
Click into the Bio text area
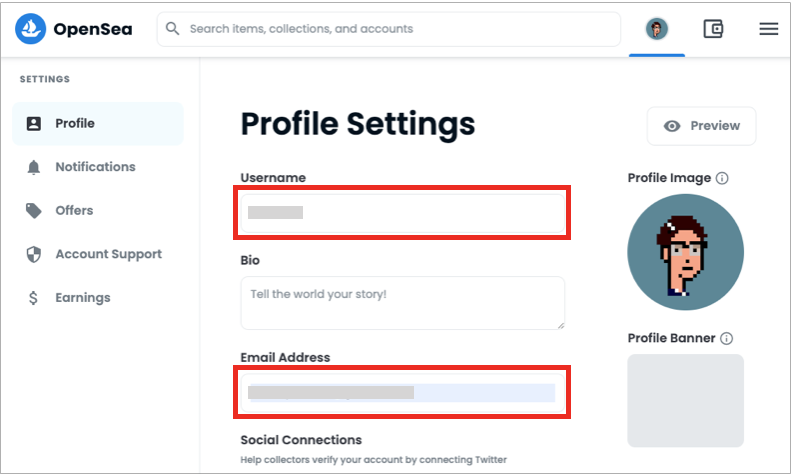[x=403, y=303]
